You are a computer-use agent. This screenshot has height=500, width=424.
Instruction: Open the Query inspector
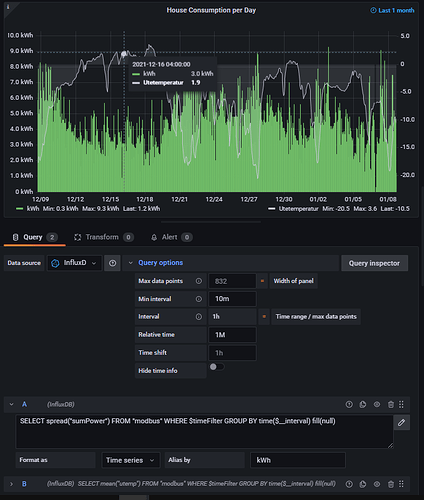coord(374,263)
